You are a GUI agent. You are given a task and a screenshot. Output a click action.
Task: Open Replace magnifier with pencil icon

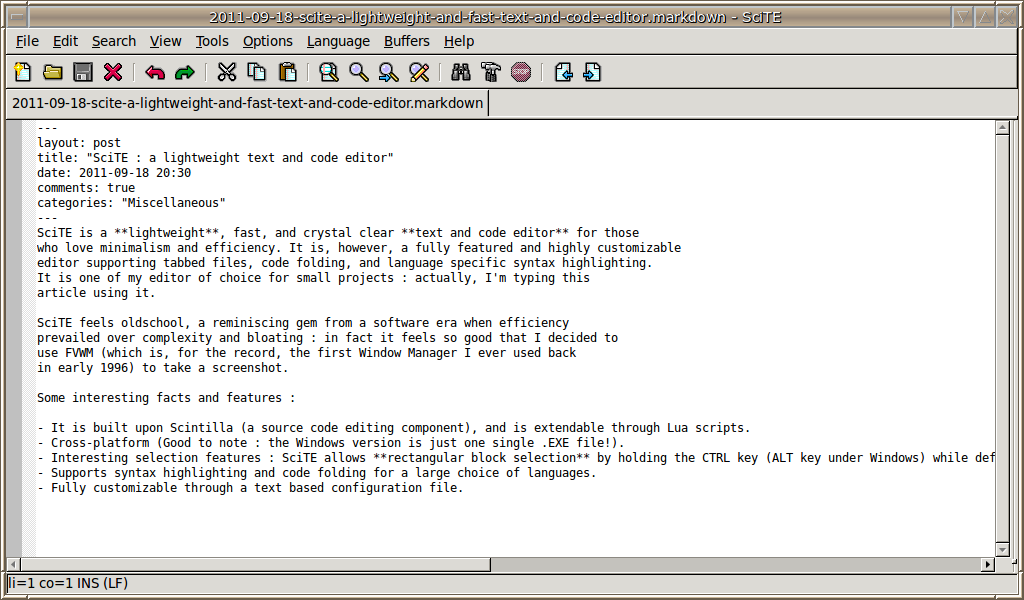(x=419, y=72)
